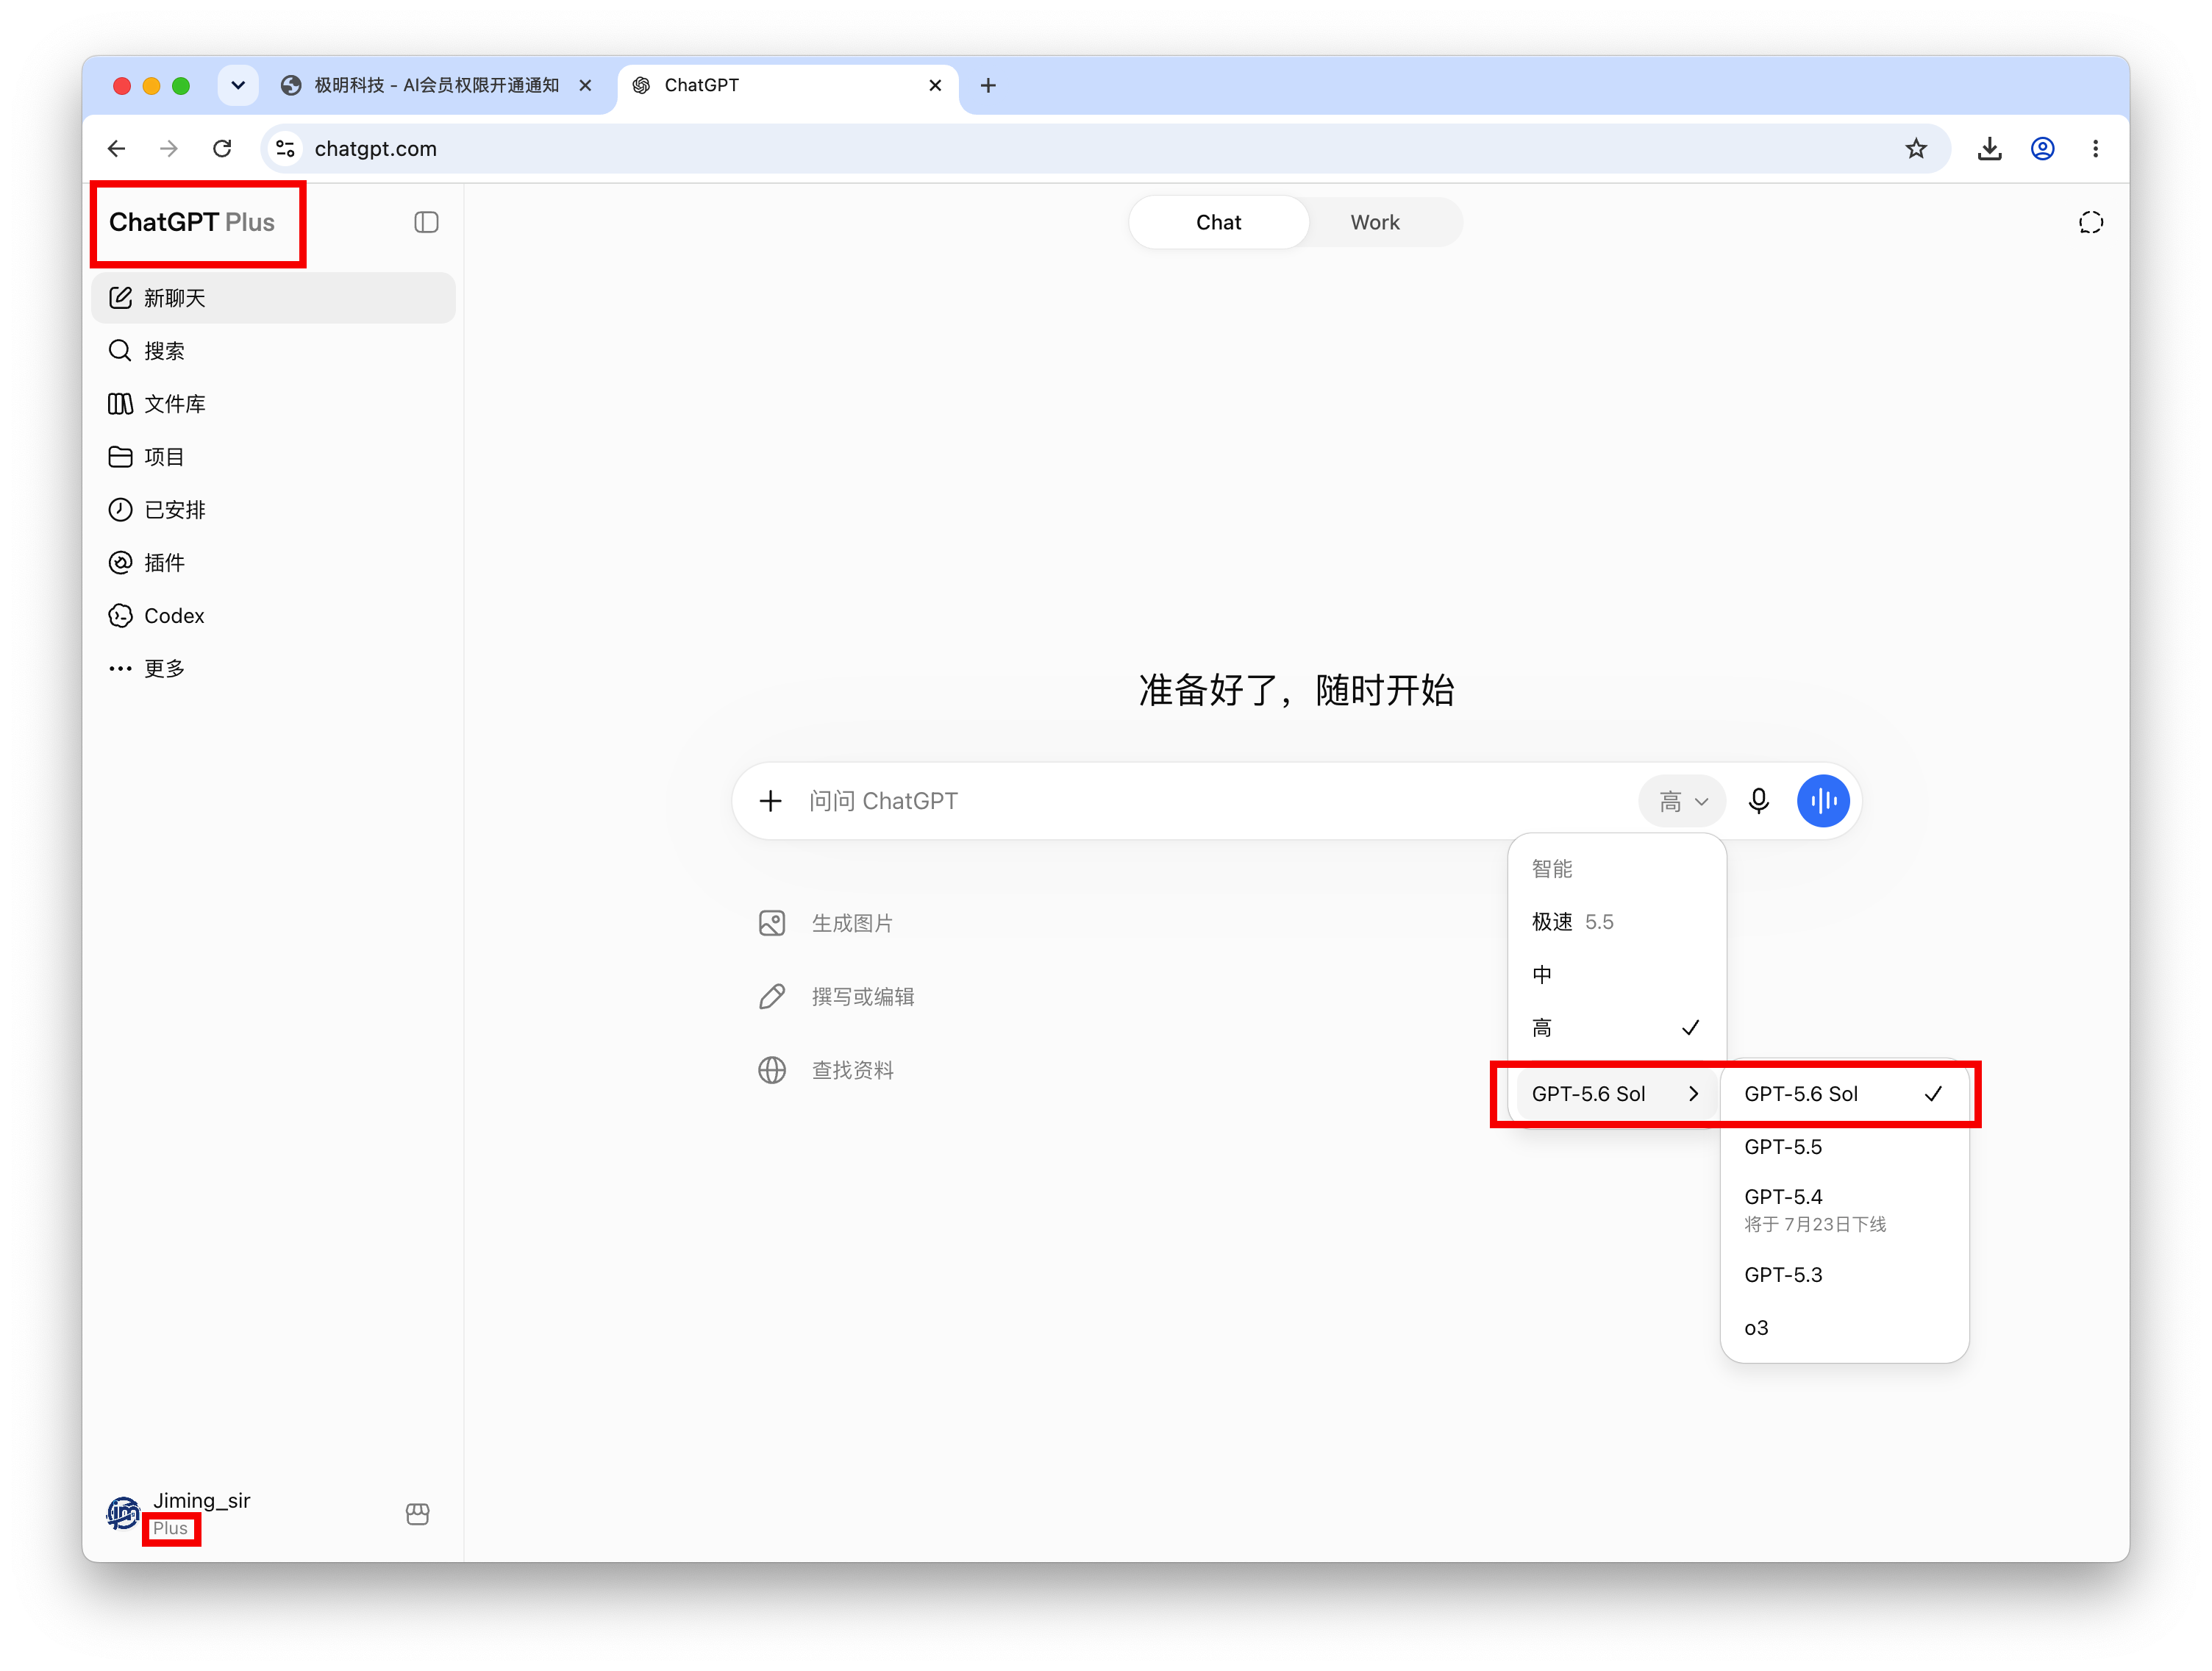Open 已安排 scheduled tasks
The width and height of the screenshot is (2212, 1671).
click(x=273, y=510)
